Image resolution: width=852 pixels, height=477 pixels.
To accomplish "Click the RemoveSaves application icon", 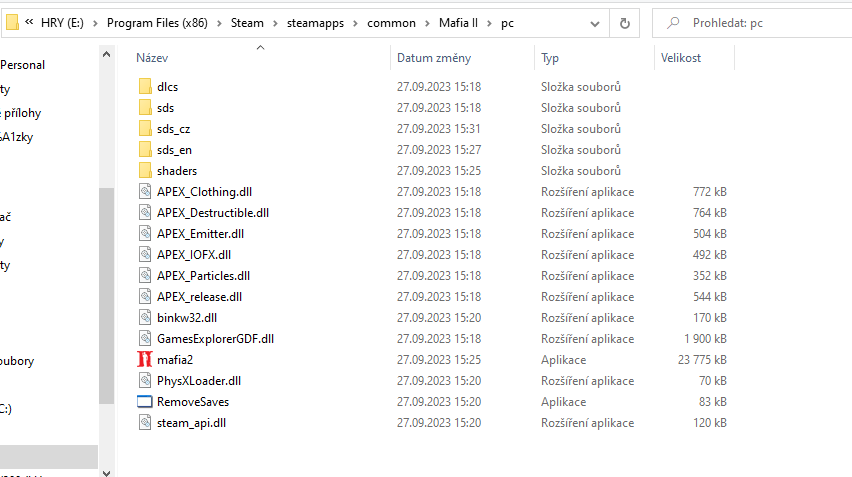I will point(145,401).
